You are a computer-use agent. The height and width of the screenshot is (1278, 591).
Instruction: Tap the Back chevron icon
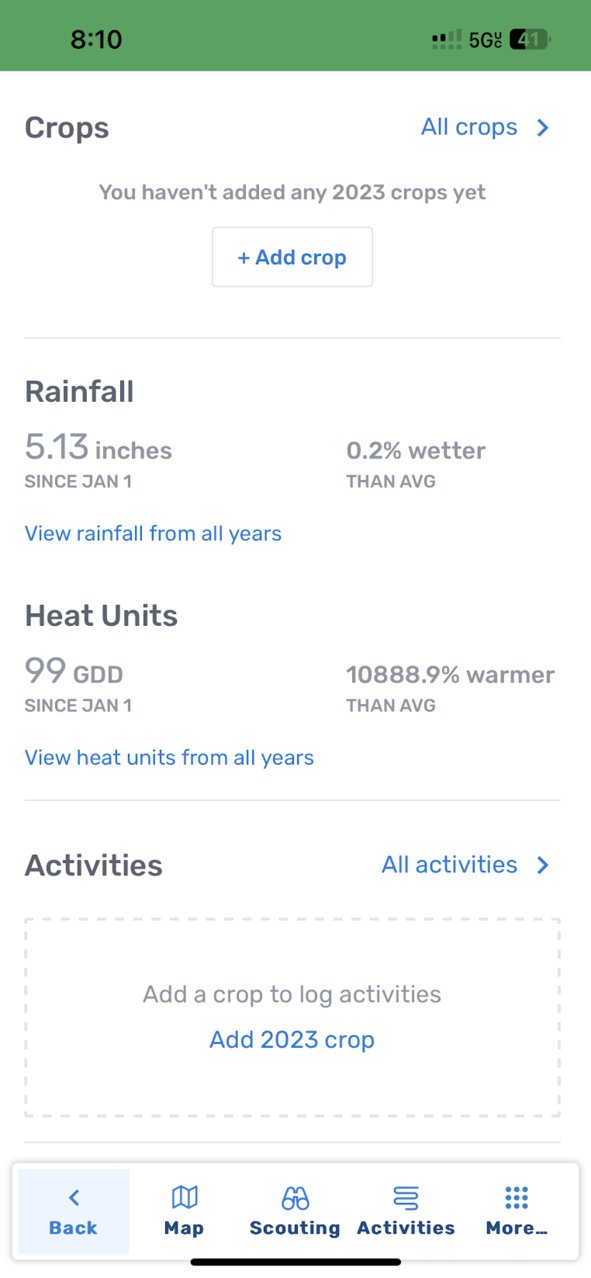click(74, 1197)
